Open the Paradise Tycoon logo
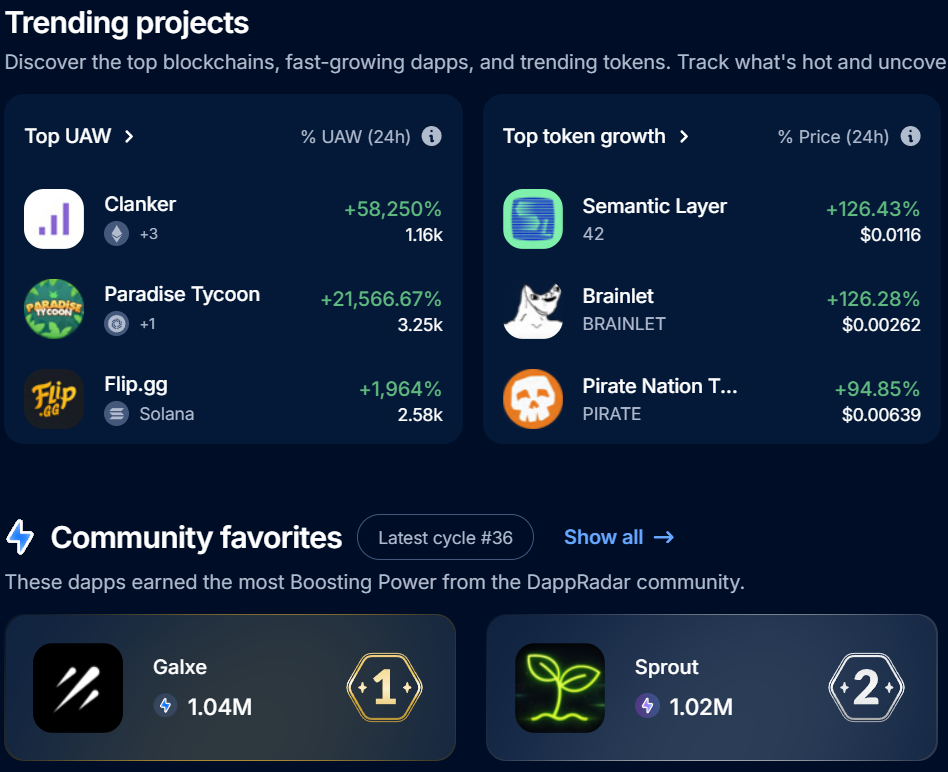This screenshot has width=948, height=772. click(54, 309)
